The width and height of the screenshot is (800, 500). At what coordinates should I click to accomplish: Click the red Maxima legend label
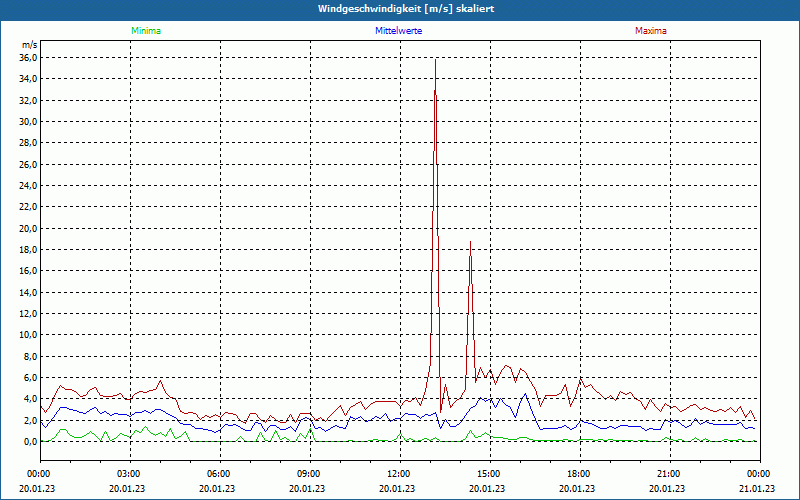coord(651,31)
